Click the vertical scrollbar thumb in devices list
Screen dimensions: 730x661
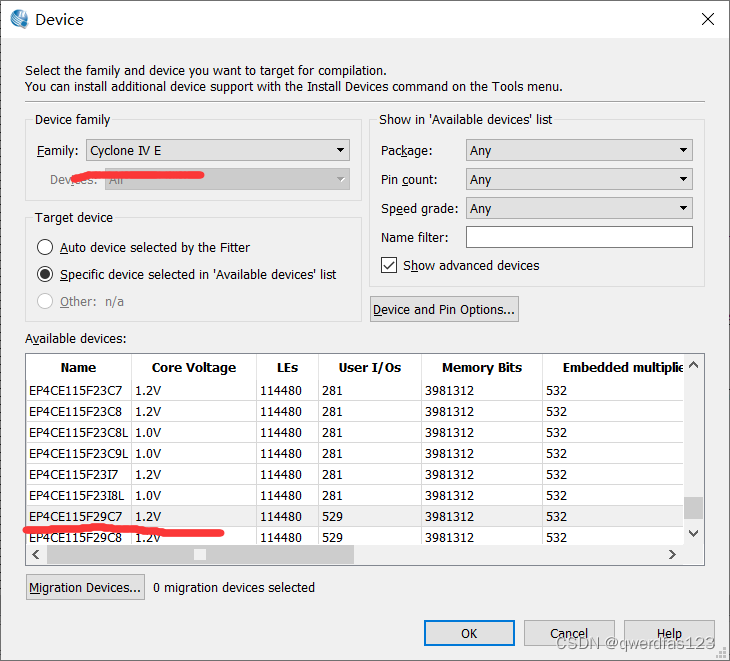click(693, 508)
